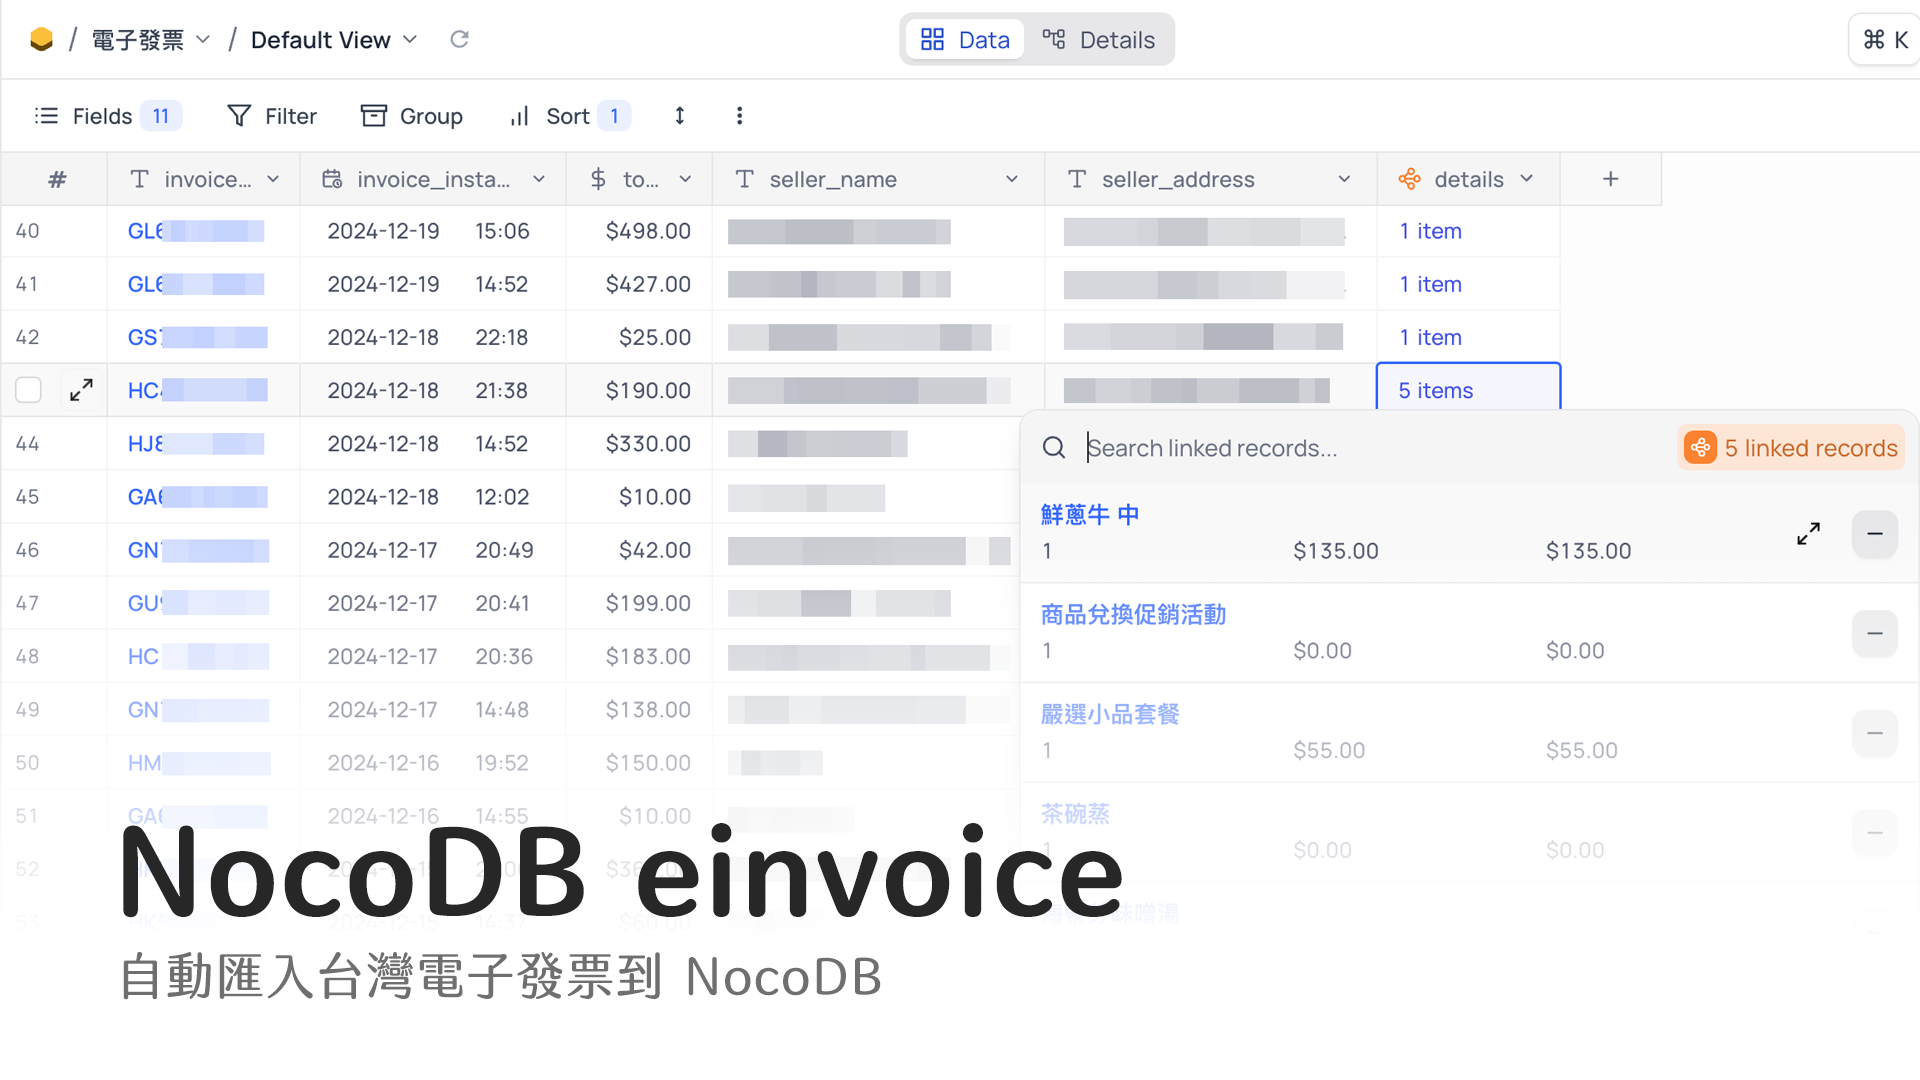Viewport: 1920px width, 1080px height.
Task: Open the seller_name column header dropdown
Action: point(1011,179)
